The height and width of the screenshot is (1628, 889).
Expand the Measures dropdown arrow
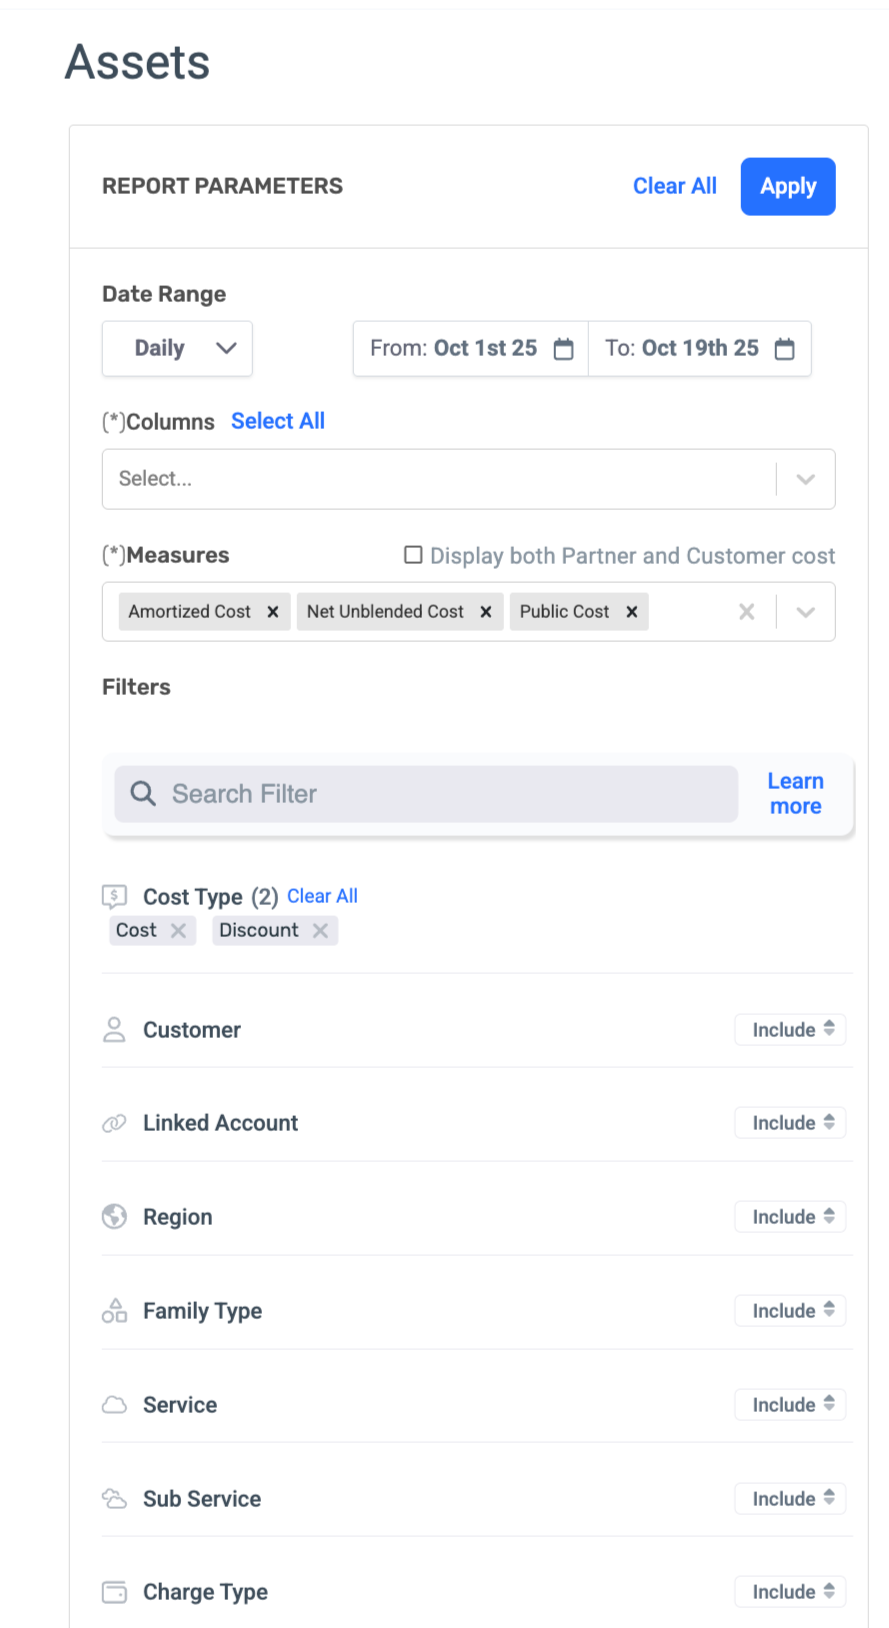tap(805, 612)
